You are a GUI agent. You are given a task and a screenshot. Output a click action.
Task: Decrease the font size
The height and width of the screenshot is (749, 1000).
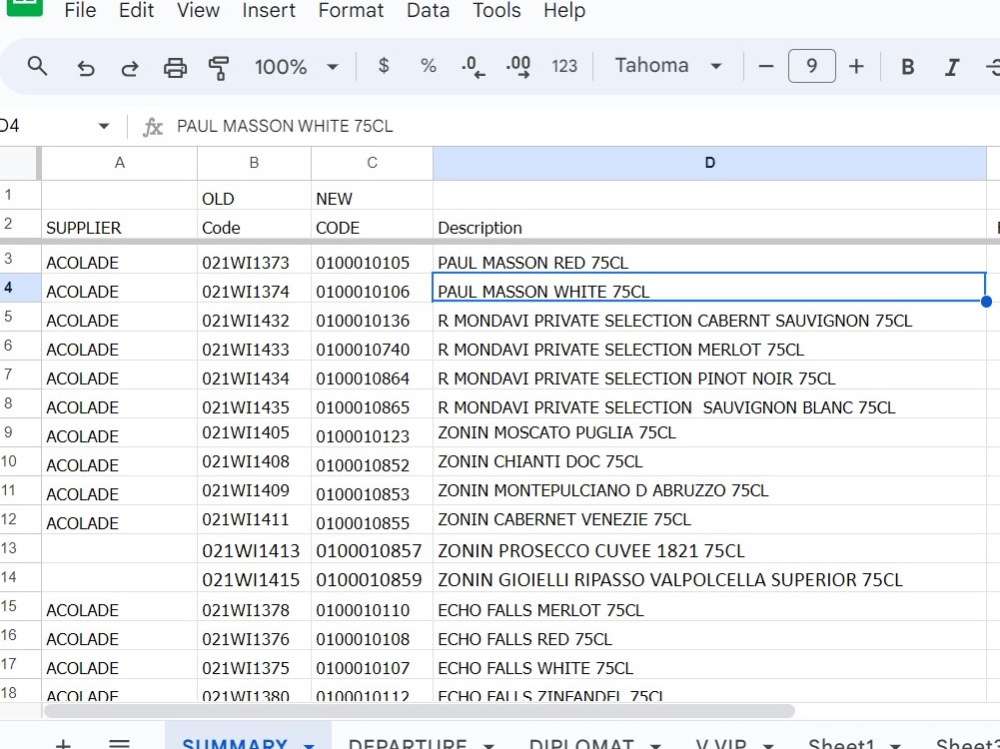click(x=766, y=66)
